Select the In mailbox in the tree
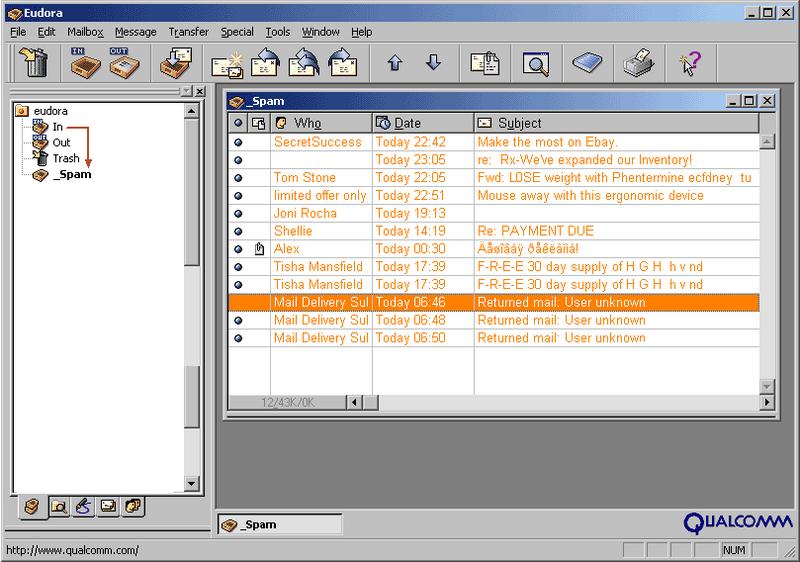 point(58,126)
